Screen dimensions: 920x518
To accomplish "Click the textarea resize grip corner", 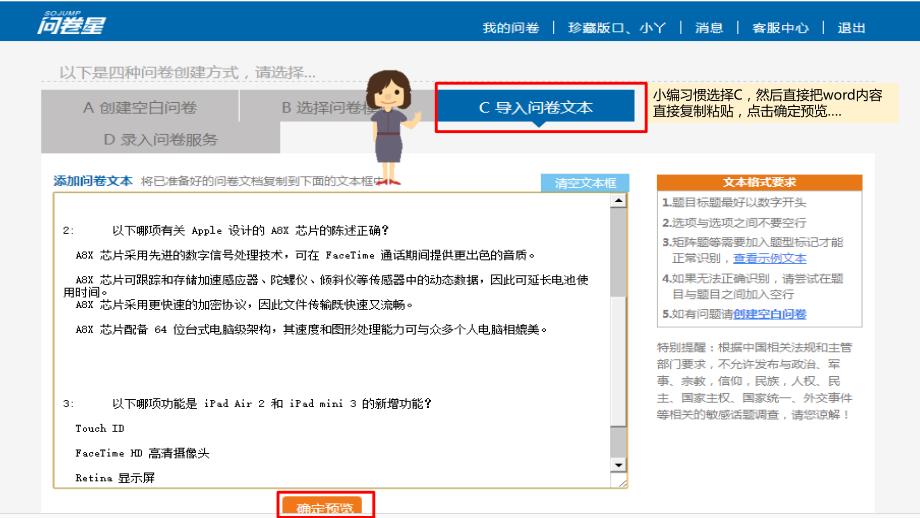I will coord(622,482).
